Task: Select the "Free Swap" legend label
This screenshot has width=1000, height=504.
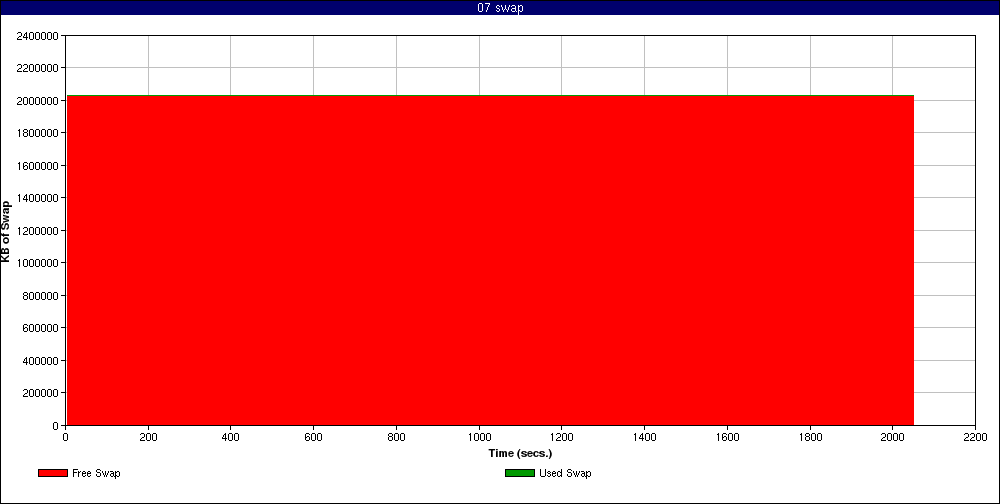Action: click(96, 473)
